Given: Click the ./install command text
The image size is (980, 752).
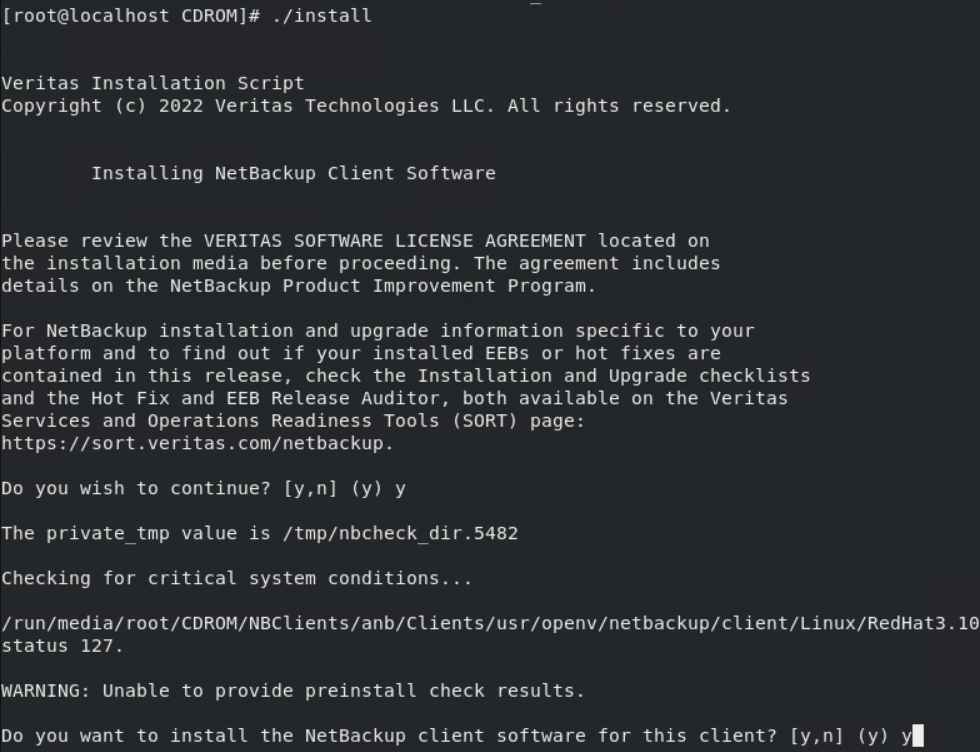Looking at the screenshot, I should (322, 16).
